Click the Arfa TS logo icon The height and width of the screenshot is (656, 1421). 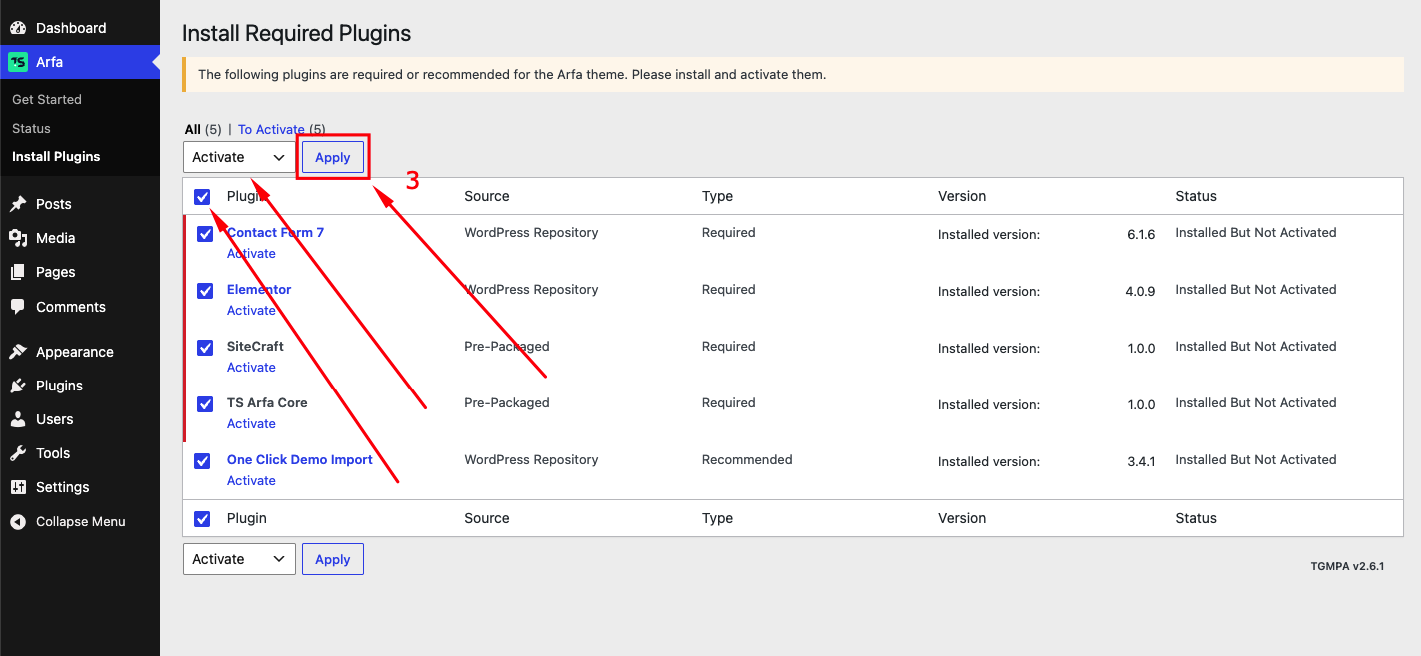[18, 62]
